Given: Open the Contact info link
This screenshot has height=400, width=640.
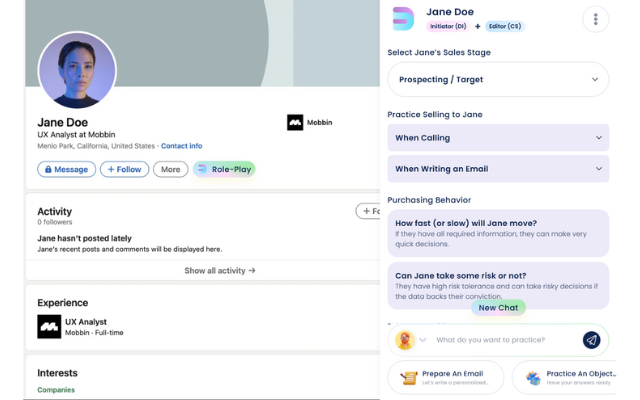Looking at the screenshot, I should coord(181,146).
